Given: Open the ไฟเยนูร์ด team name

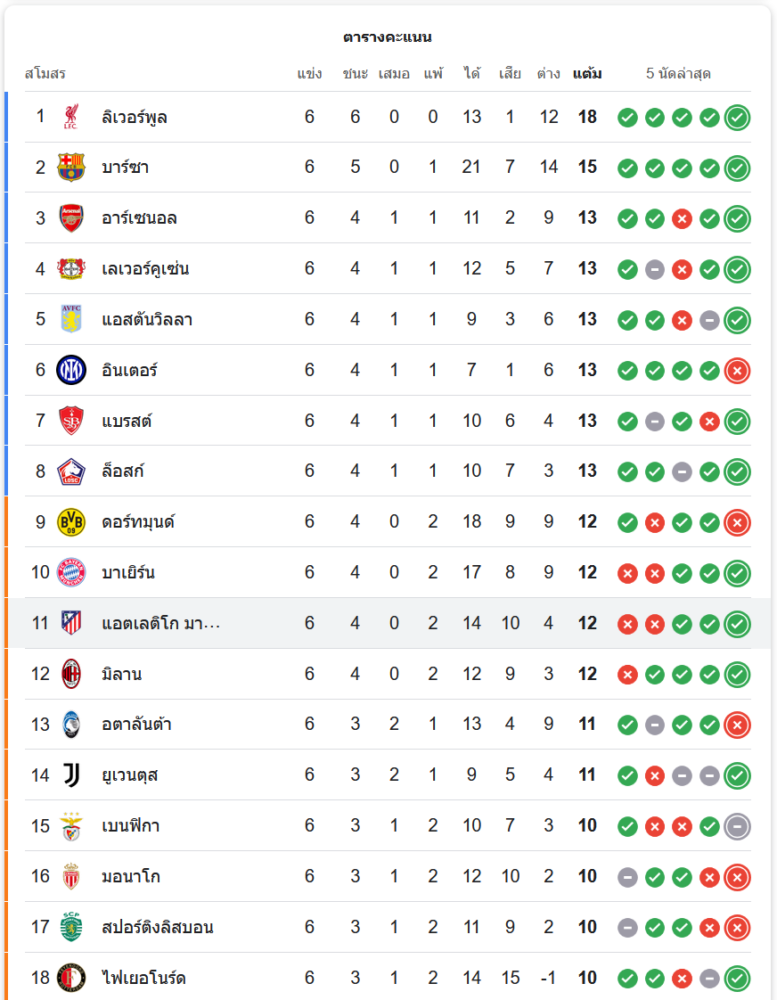Looking at the screenshot, I should 143,978.
